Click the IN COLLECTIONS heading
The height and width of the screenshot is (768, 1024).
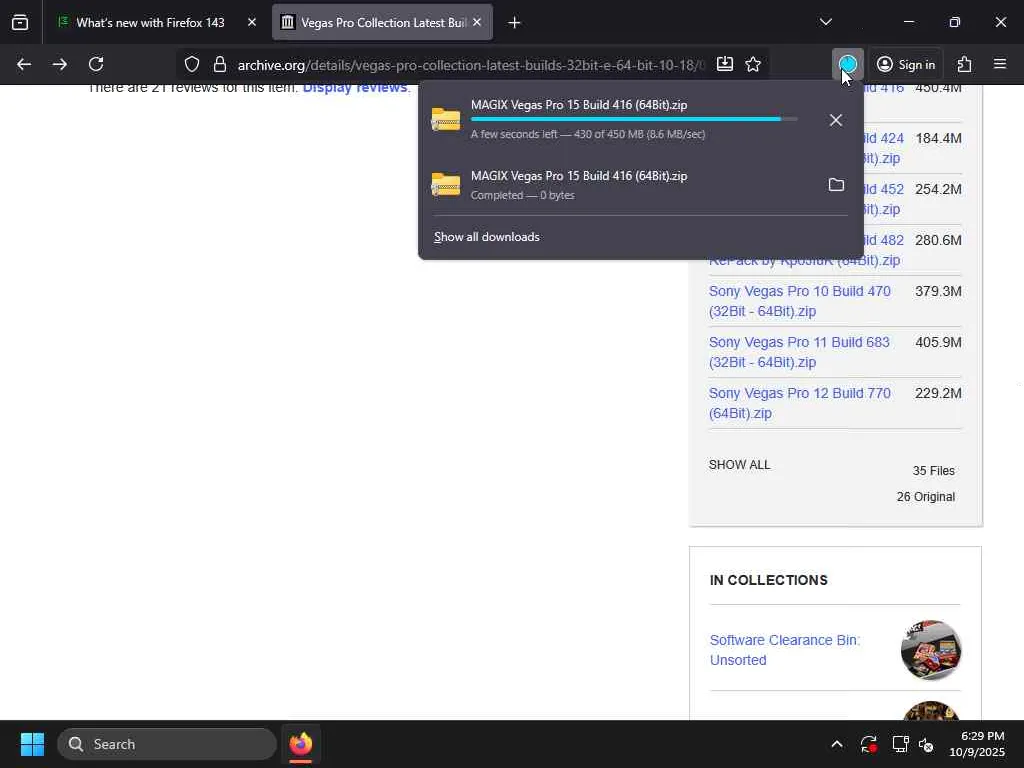(x=769, y=580)
